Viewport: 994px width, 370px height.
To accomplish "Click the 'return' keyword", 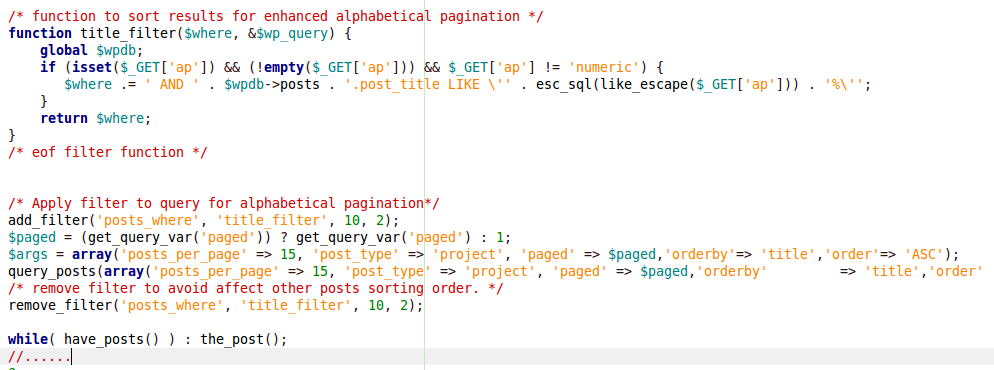I will point(64,118).
